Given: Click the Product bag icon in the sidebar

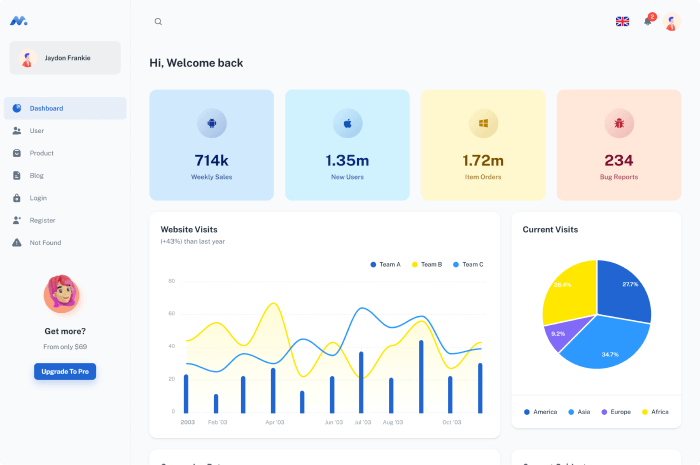Looking at the screenshot, I should tap(17, 153).
